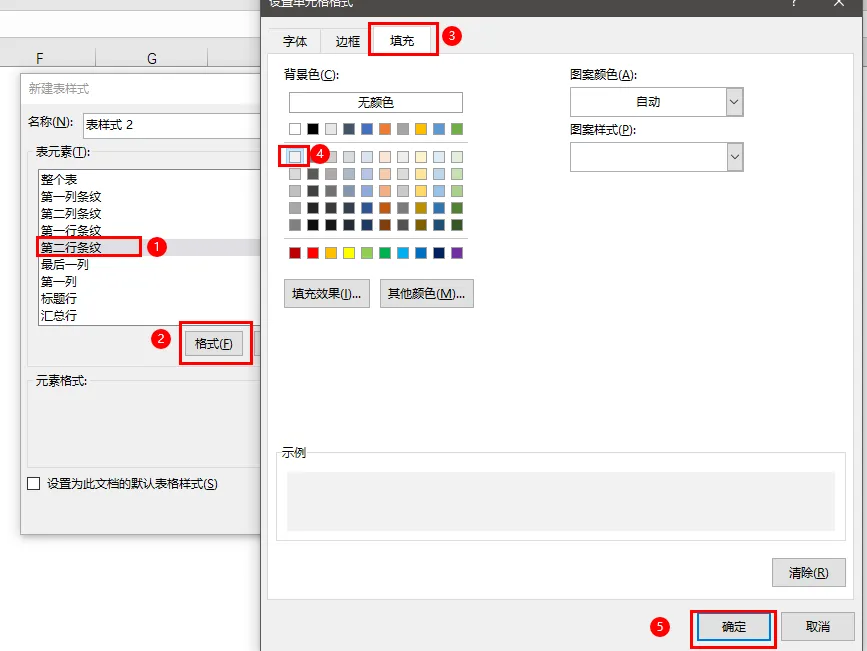This screenshot has height=651, width=867.
Task: Click 其他颜色 button
Action: pos(426,294)
